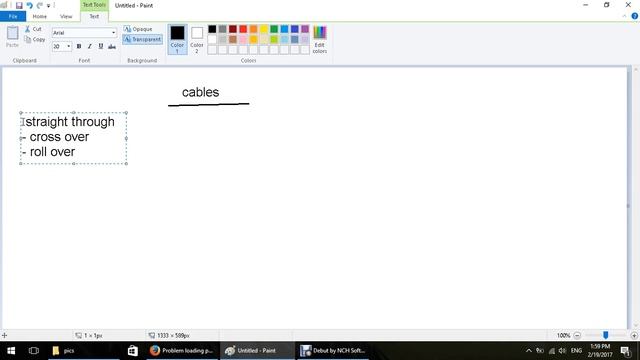Pick the turquoise blue swatch
Viewport: 640px width, 360px height.
click(x=284, y=29)
